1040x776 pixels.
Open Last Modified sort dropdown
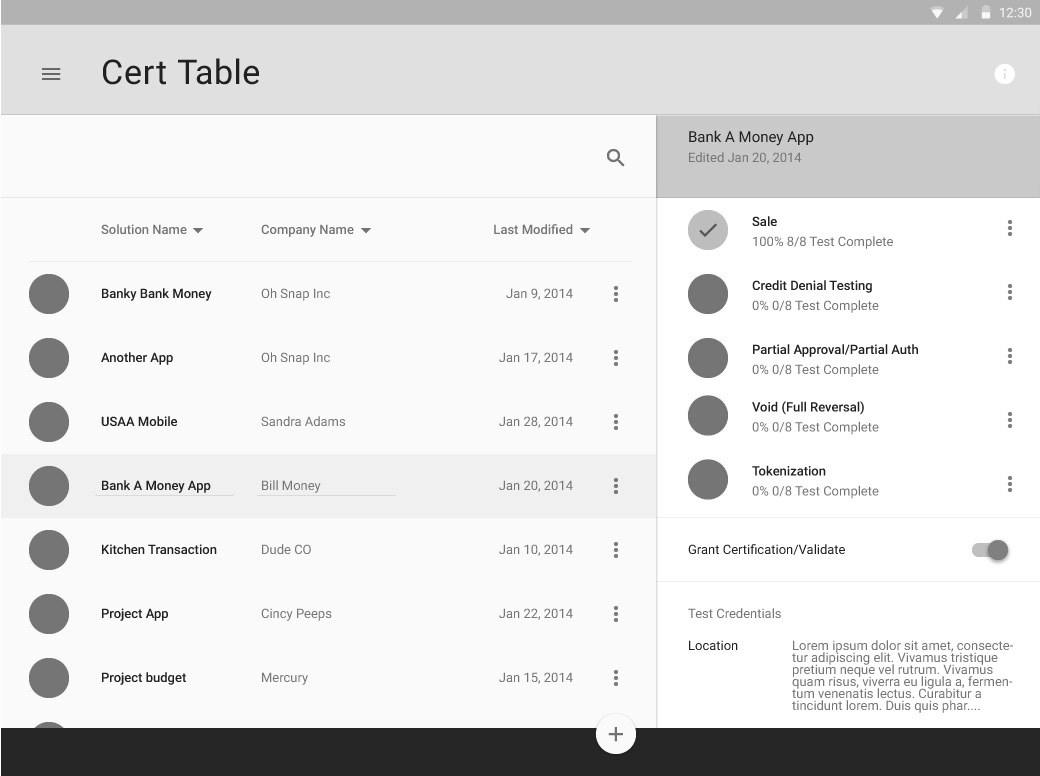pos(585,230)
